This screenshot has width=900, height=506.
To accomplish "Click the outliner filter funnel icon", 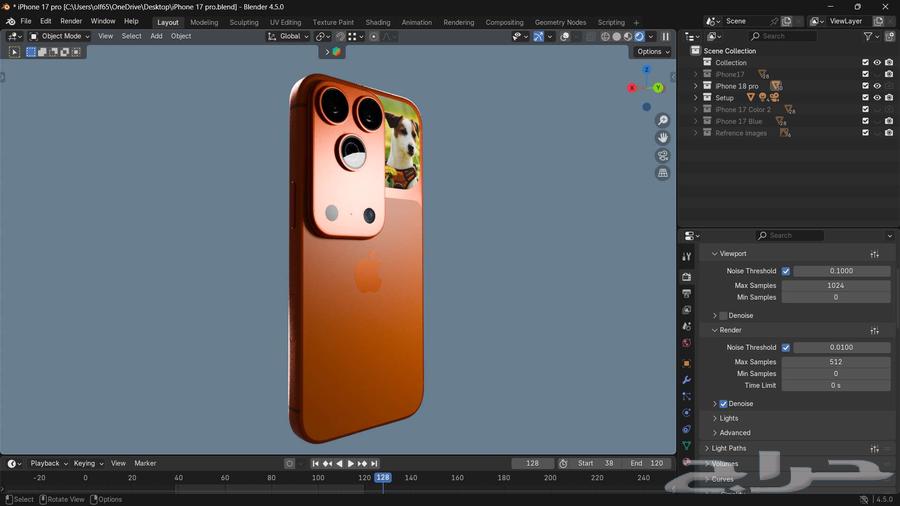I will coord(868,36).
